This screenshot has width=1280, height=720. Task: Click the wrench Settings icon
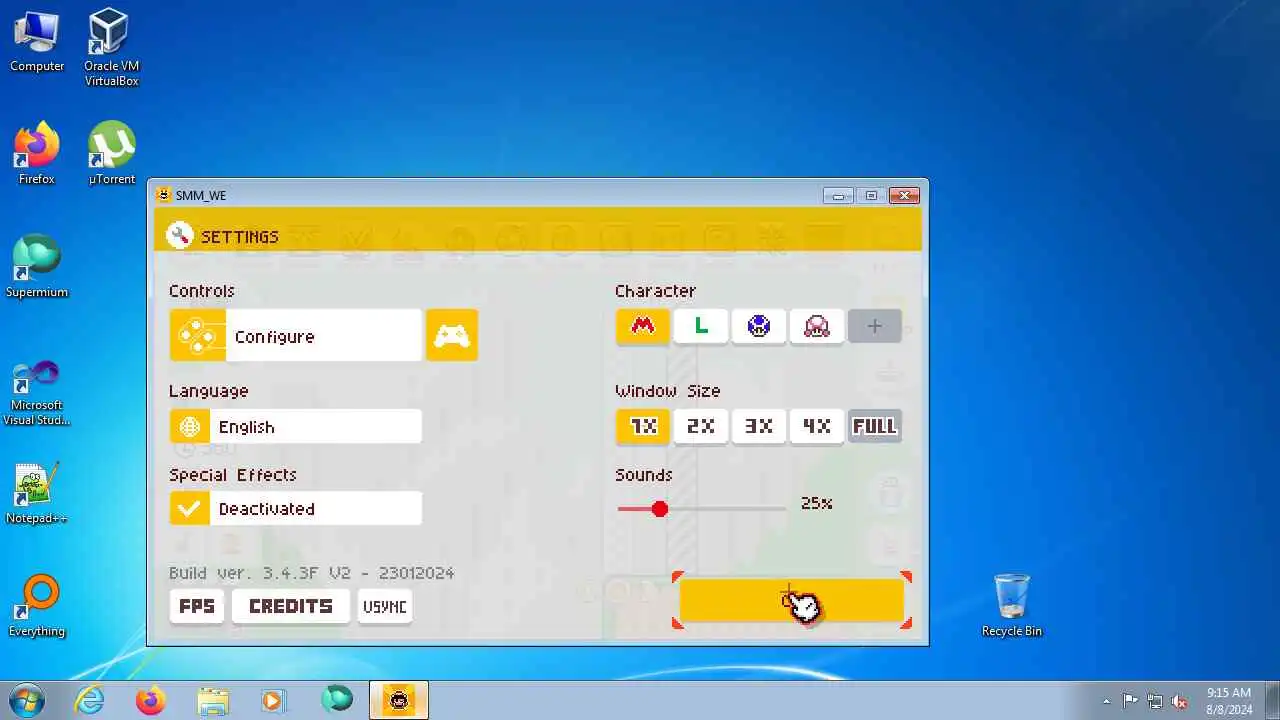(180, 236)
